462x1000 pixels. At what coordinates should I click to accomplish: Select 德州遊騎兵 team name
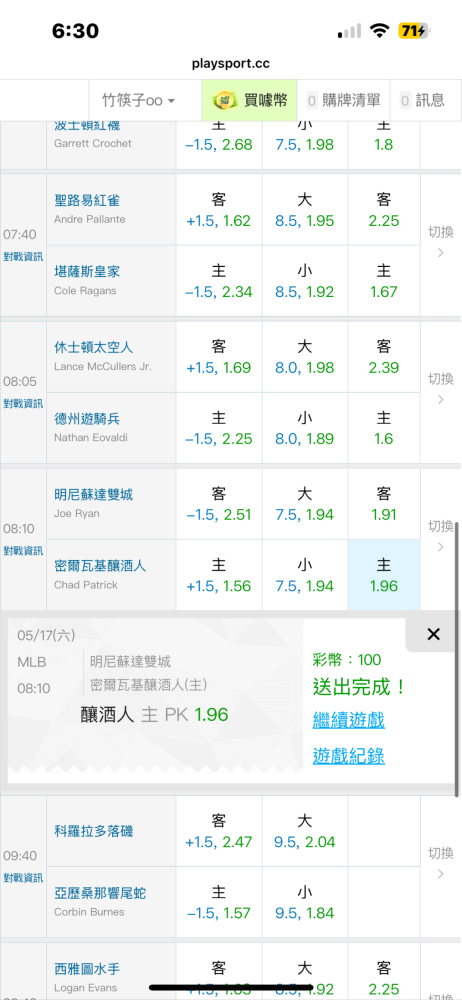coord(87,419)
